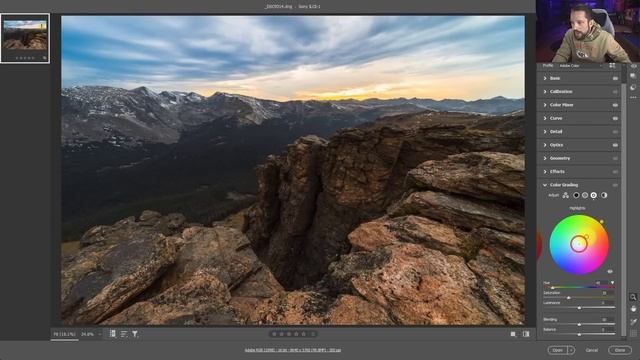Toggle Curve panel visibility eye
Screen dimensions: 640x360
615,118
